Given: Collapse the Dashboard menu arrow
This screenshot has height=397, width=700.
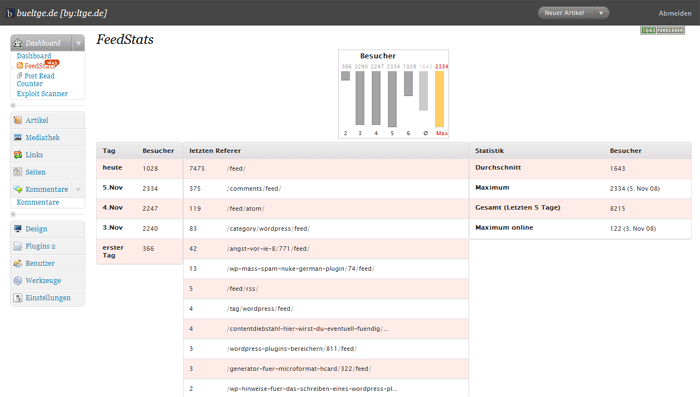Looking at the screenshot, I should point(78,43).
